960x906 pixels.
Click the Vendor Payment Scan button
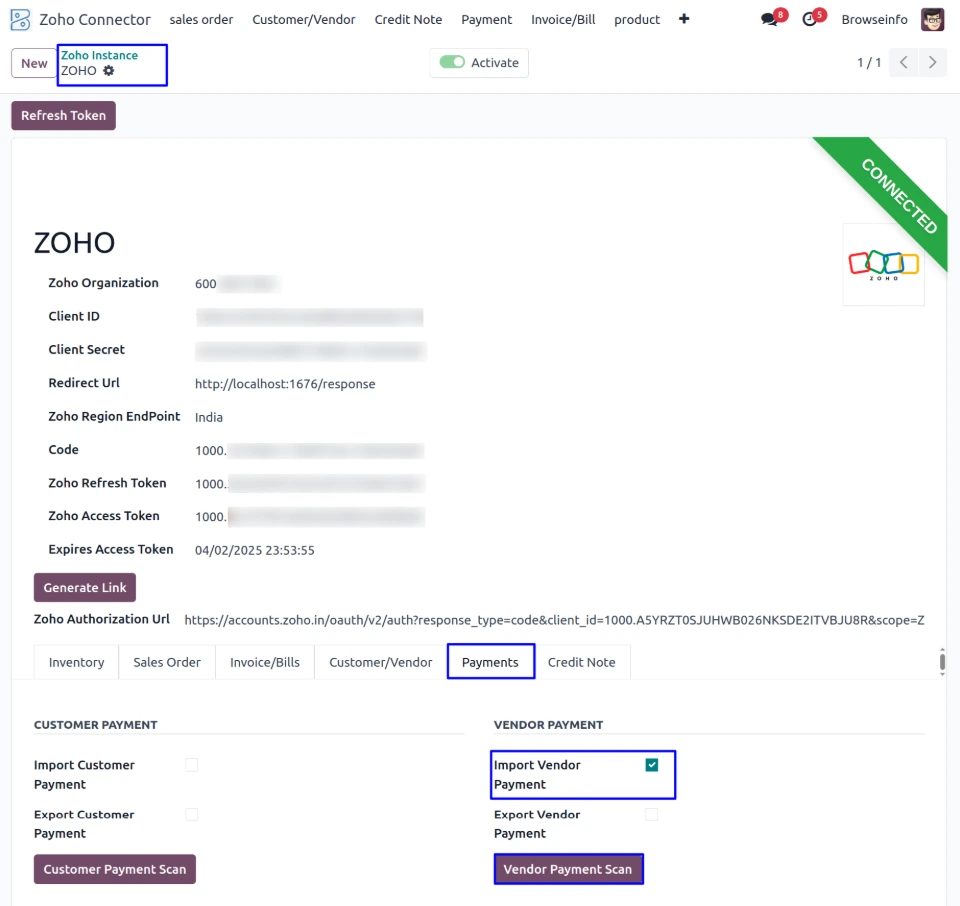pyautogui.click(x=568, y=869)
